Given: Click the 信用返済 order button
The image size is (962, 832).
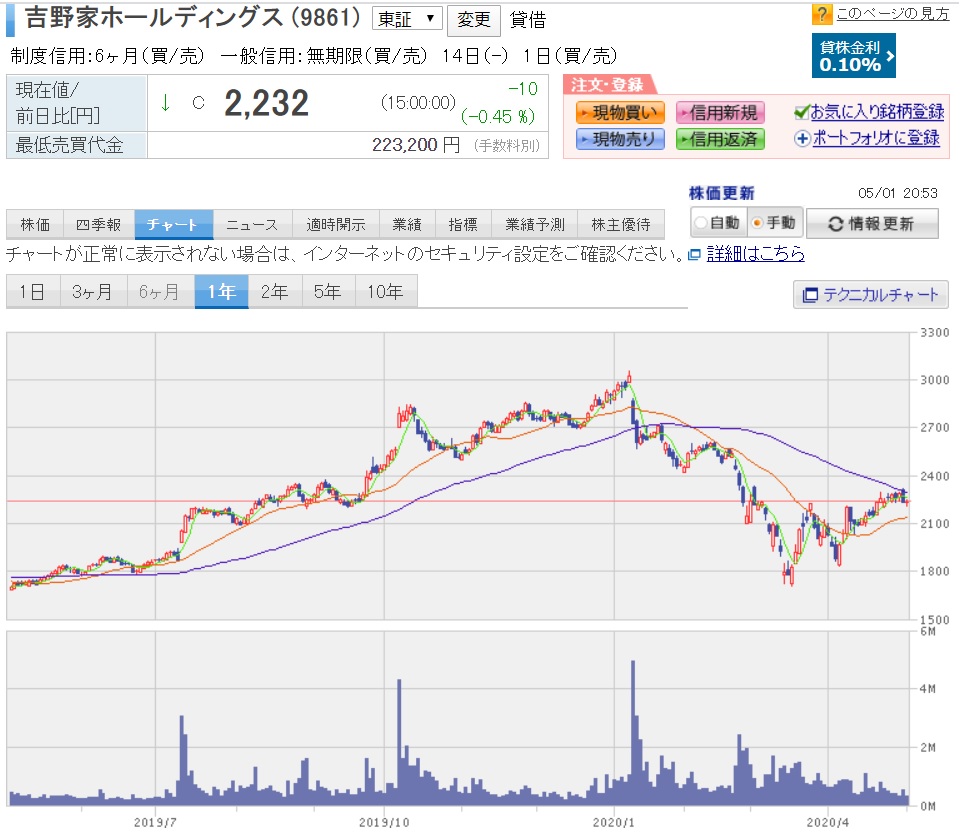Looking at the screenshot, I should coord(720,139).
